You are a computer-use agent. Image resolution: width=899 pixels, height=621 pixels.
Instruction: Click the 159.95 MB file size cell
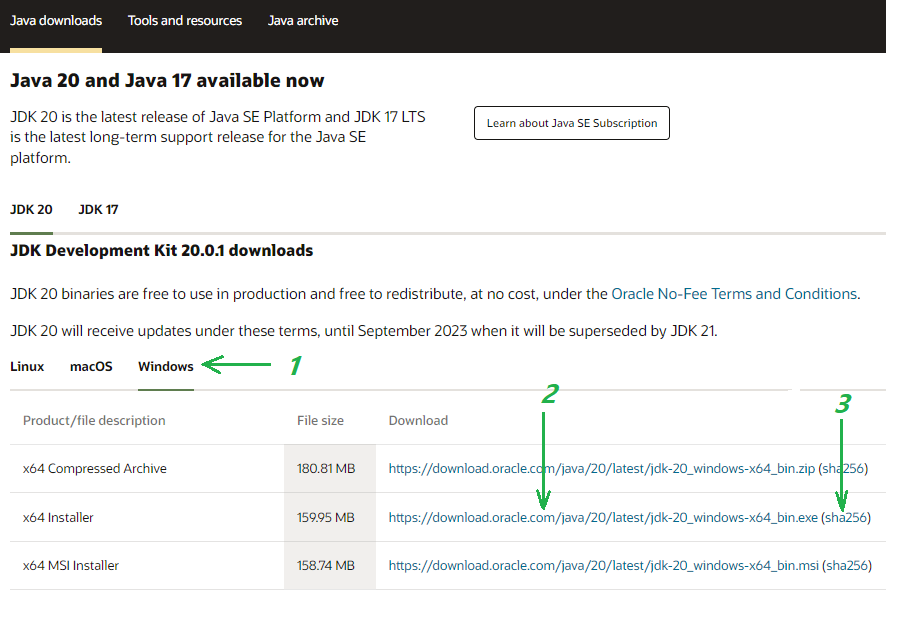point(330,517)
